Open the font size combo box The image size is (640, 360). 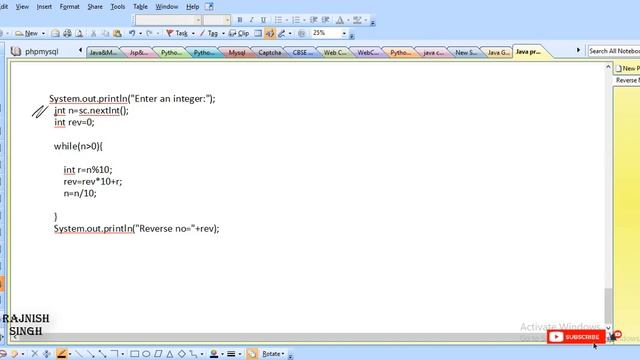pos(217,20)
